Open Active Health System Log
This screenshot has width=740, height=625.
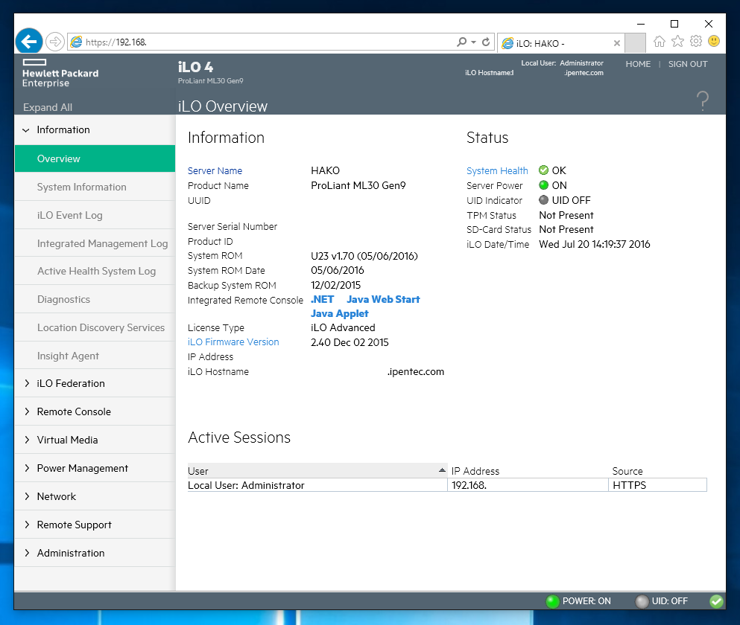point(95,271)
